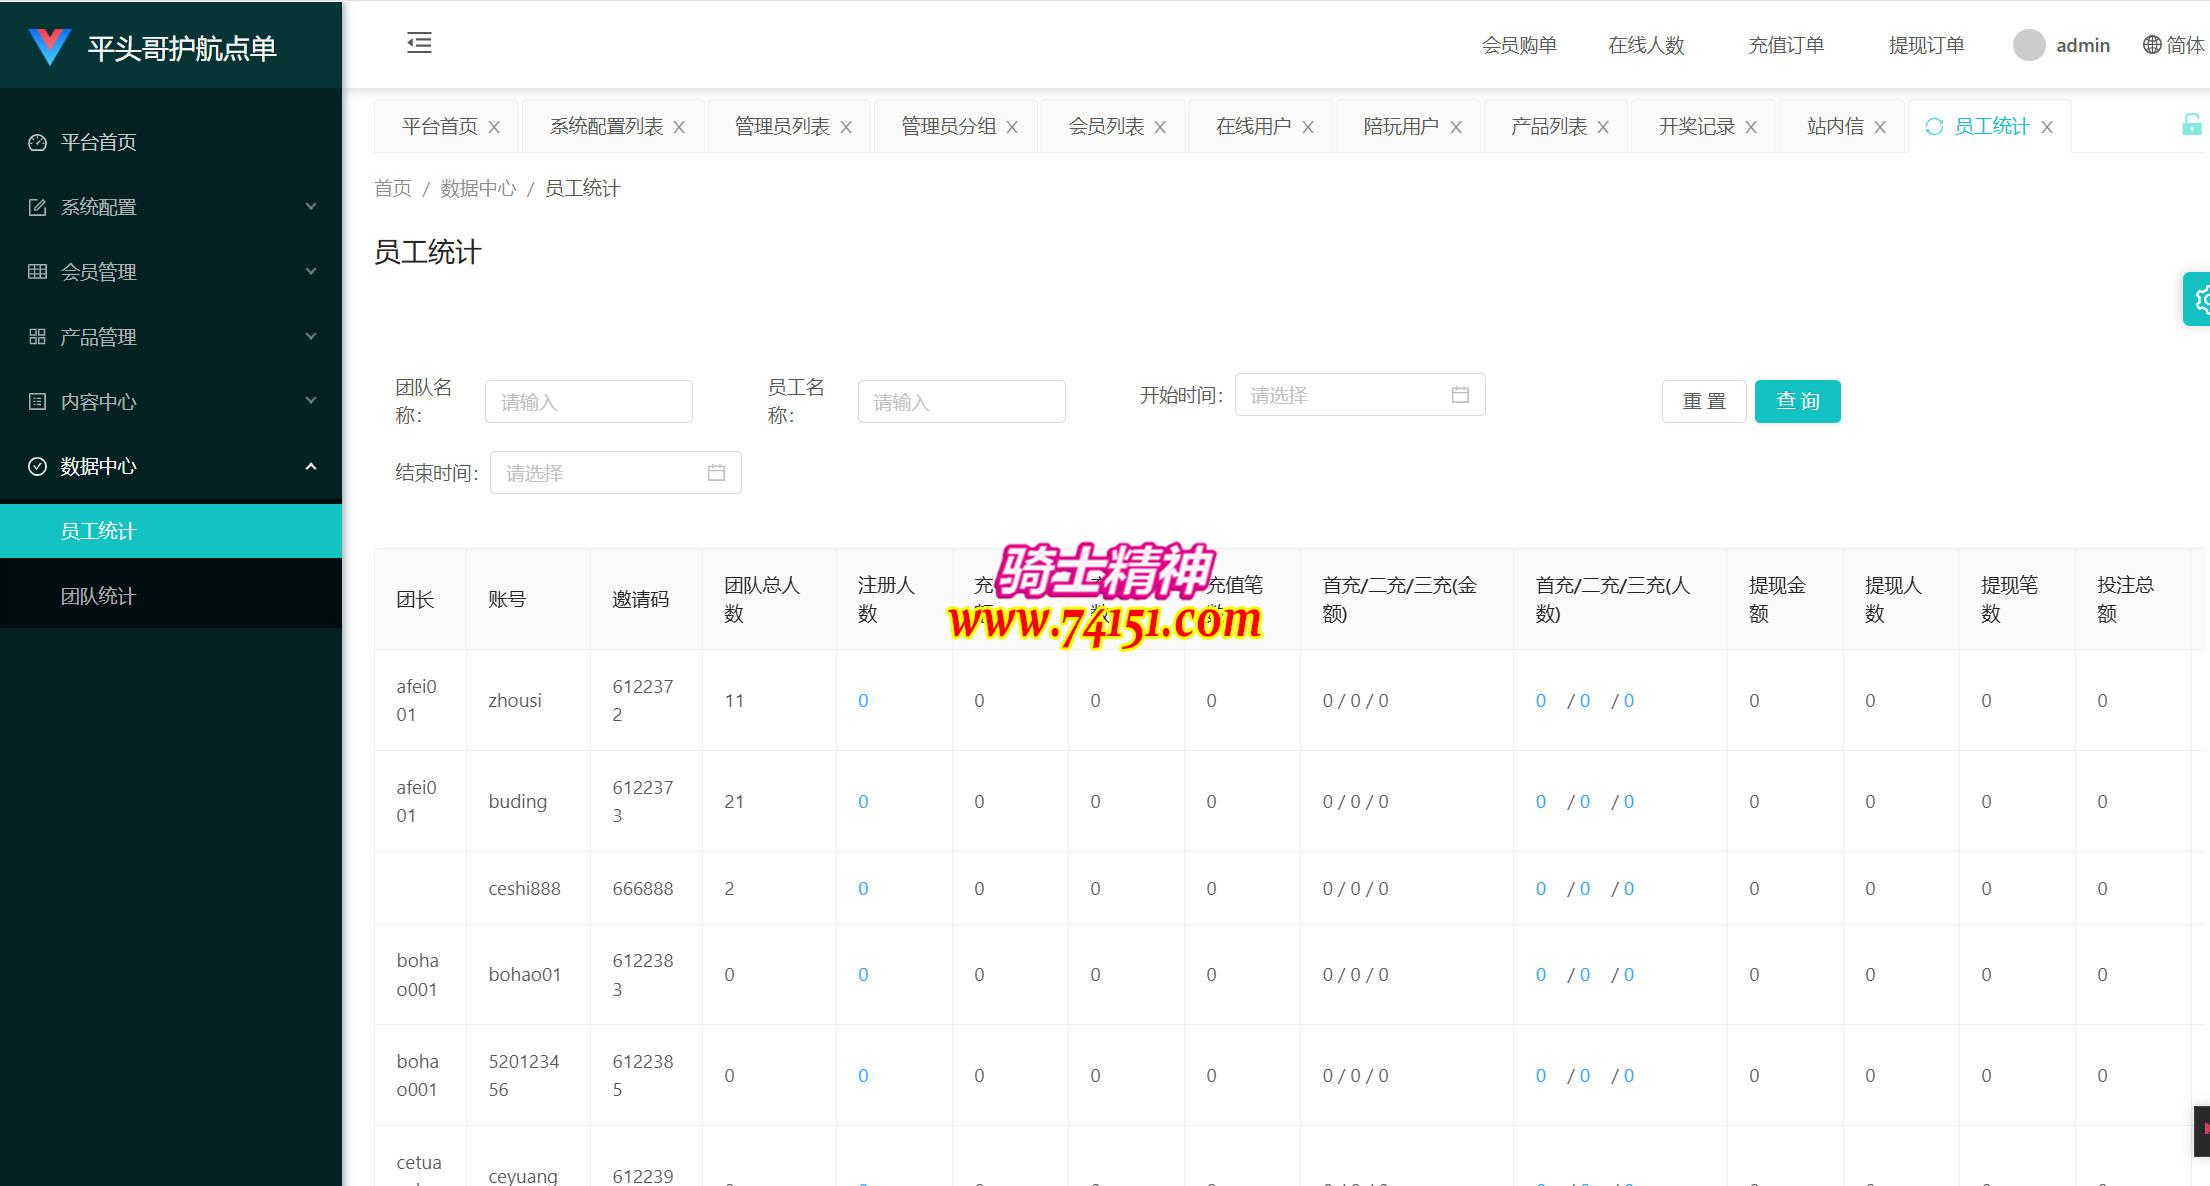Close the 会员列表 tab

tap(1160, 127)
